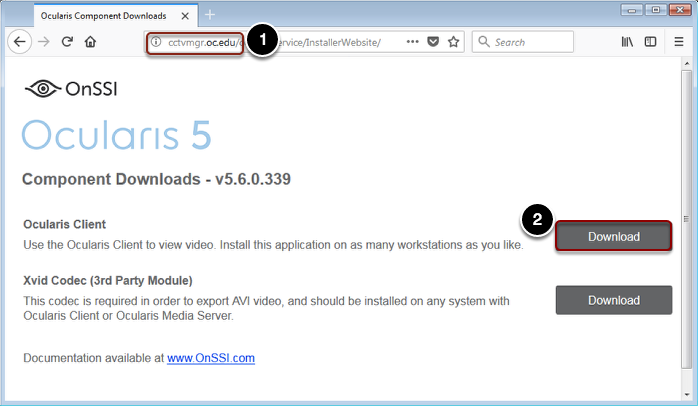Click the Ocularis 5 product logo
Screen dimensions: 698x406
[117, 135]
